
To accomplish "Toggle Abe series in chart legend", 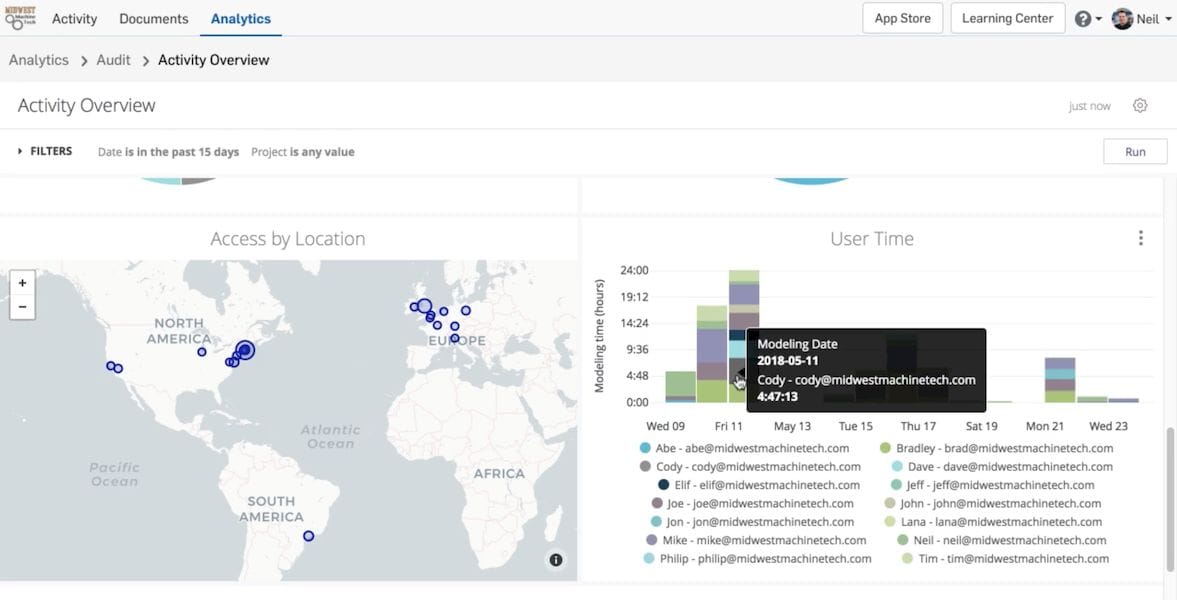I will pos(745,448).
